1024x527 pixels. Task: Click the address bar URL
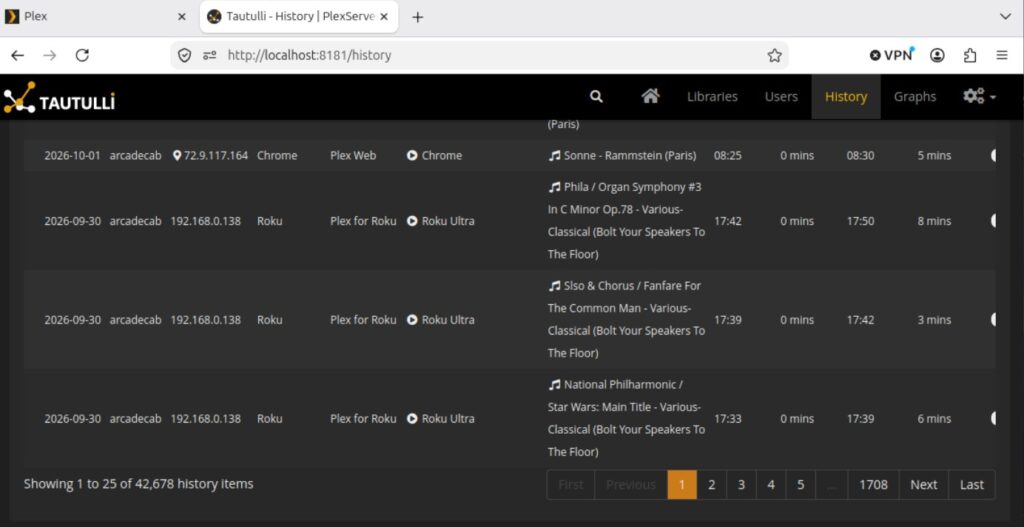click(309, 56)
